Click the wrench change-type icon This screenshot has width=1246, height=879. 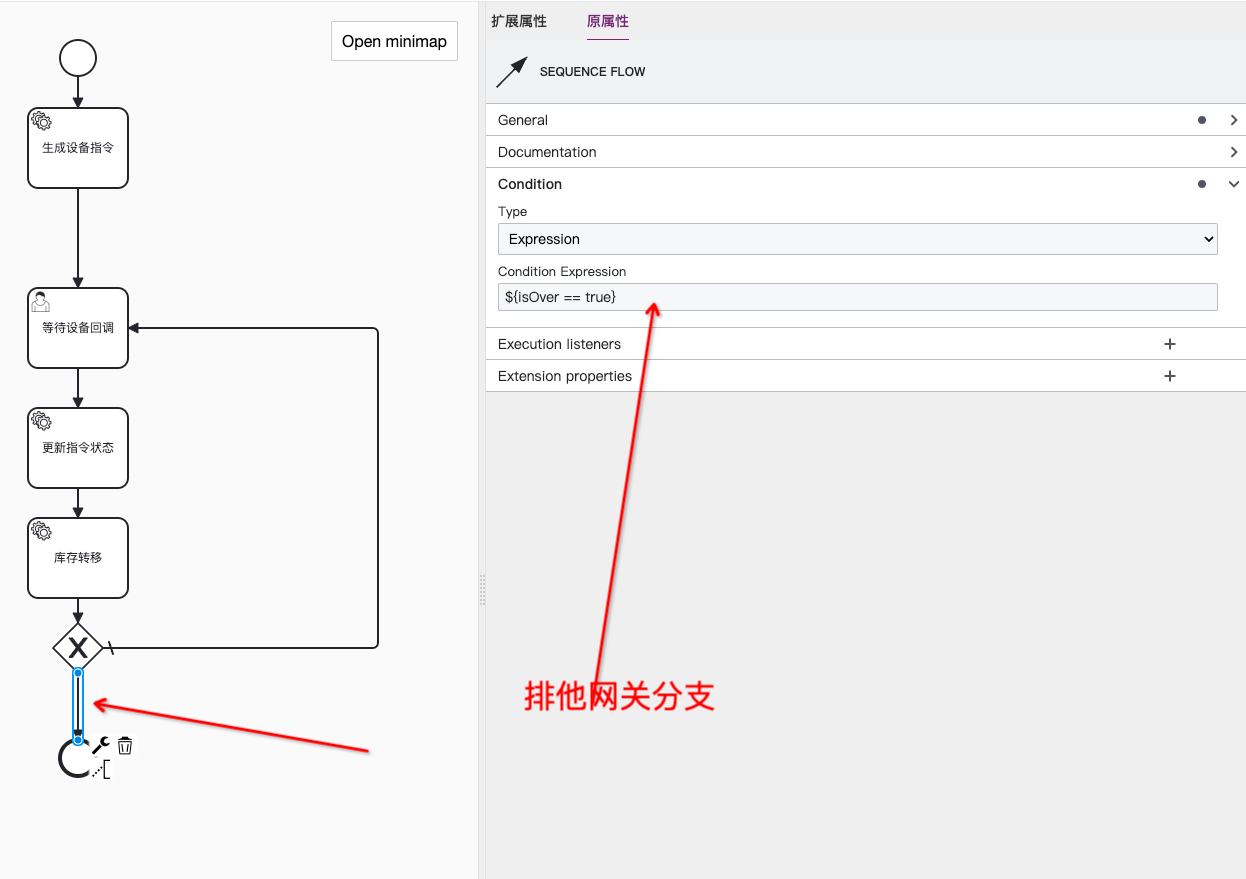(100, 745)
